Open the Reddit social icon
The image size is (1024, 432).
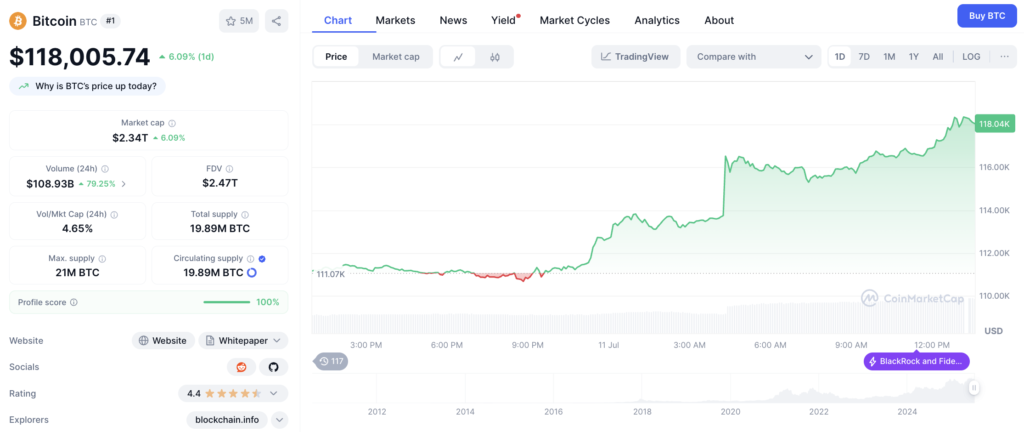(x=241, y=367)
